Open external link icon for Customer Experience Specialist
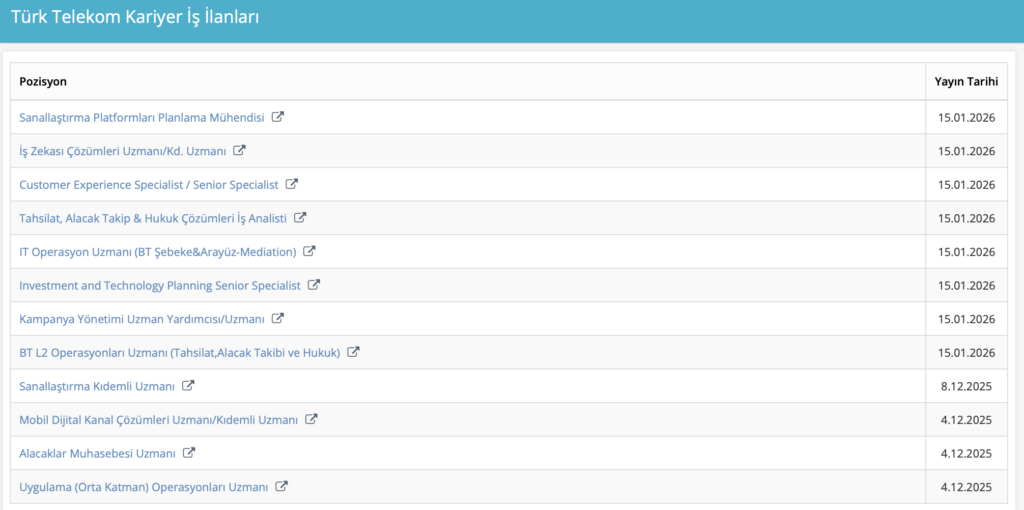The width and height of the screenshot is (1024, 510). [292, 184]
